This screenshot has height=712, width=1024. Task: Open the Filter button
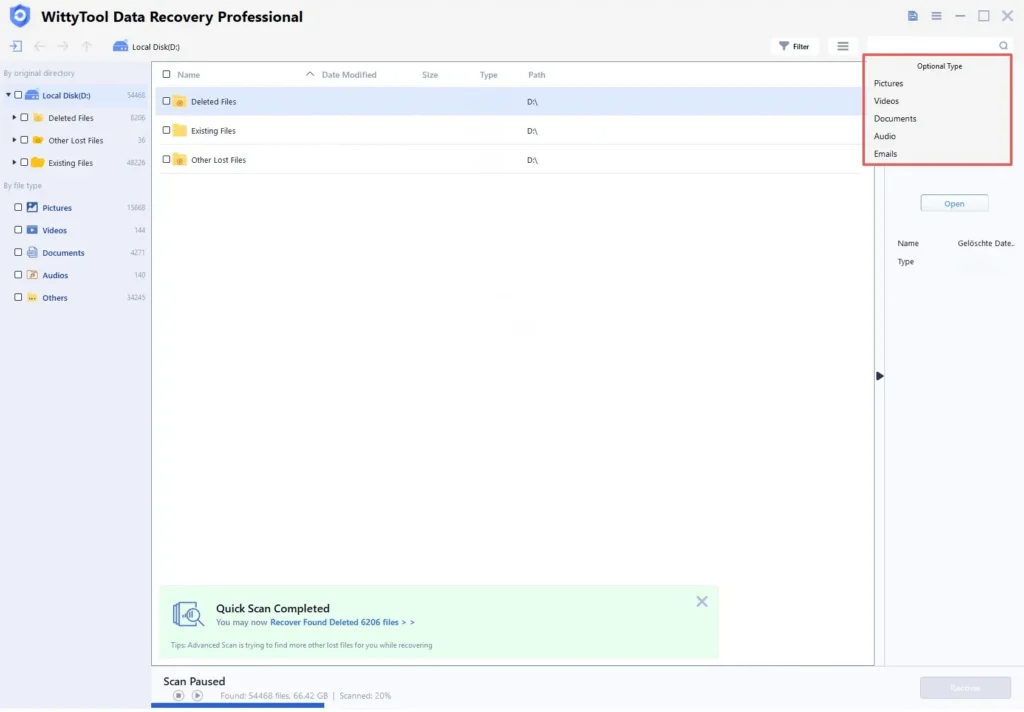(x=794, y=46)
